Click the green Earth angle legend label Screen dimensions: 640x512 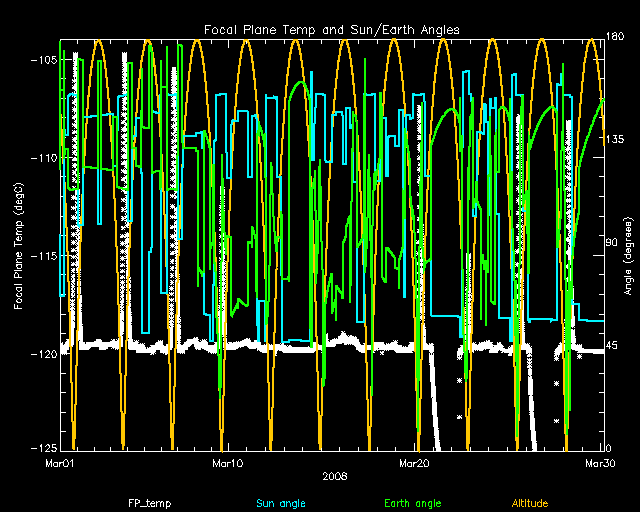click(412, 504)
